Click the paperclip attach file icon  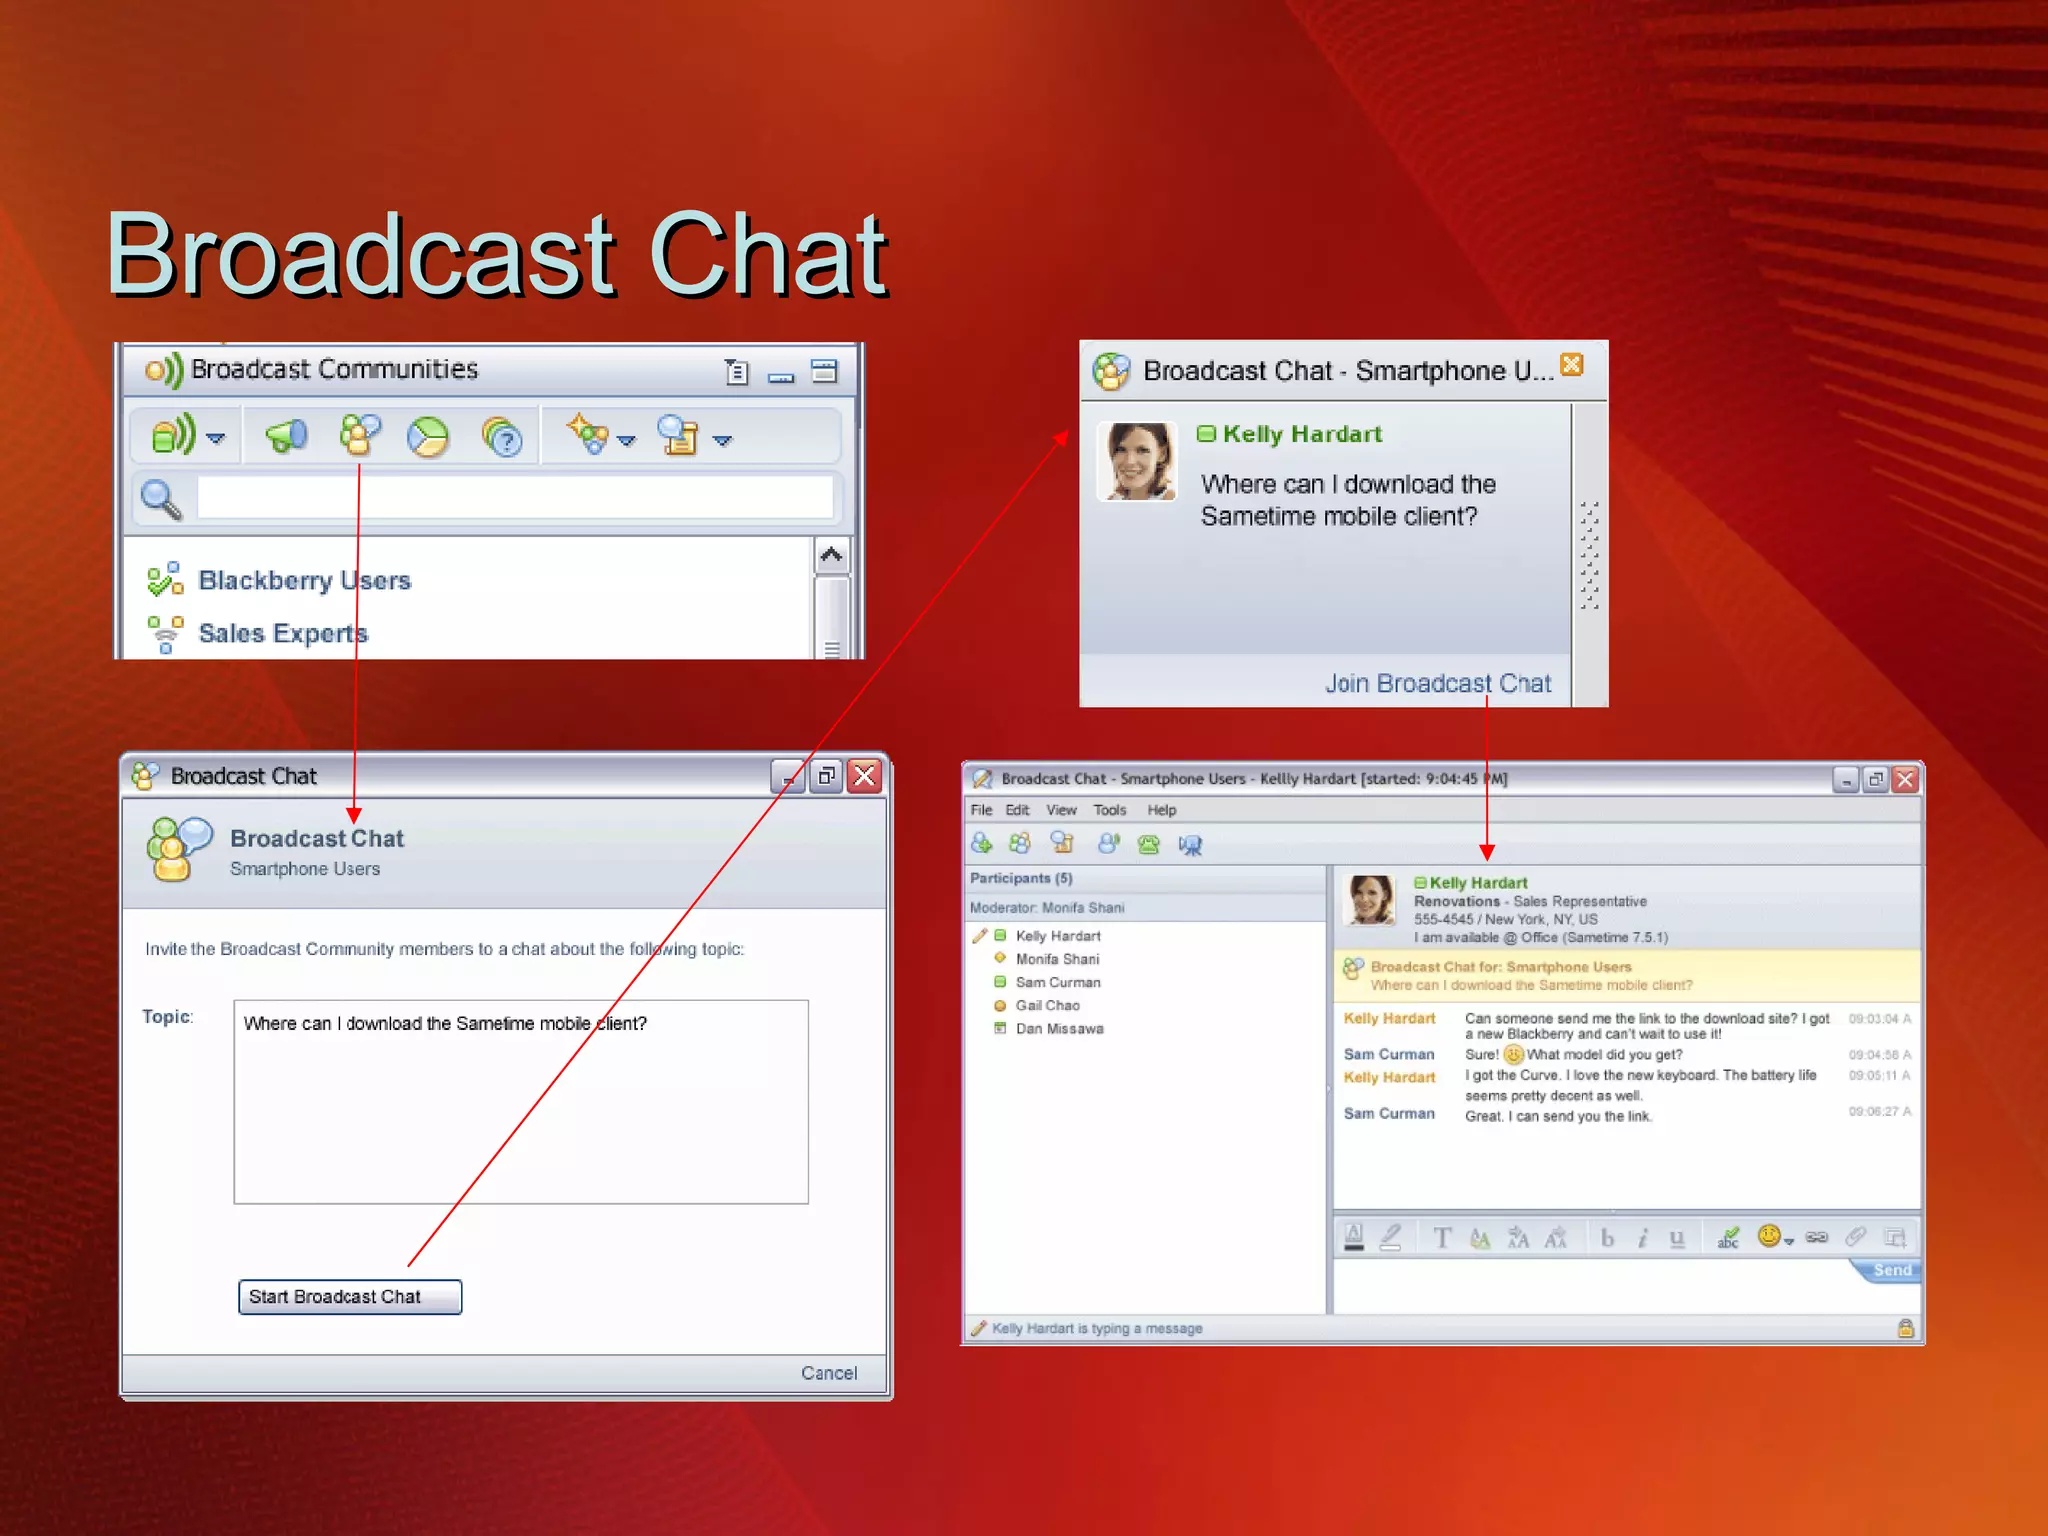[1855, 1237]
